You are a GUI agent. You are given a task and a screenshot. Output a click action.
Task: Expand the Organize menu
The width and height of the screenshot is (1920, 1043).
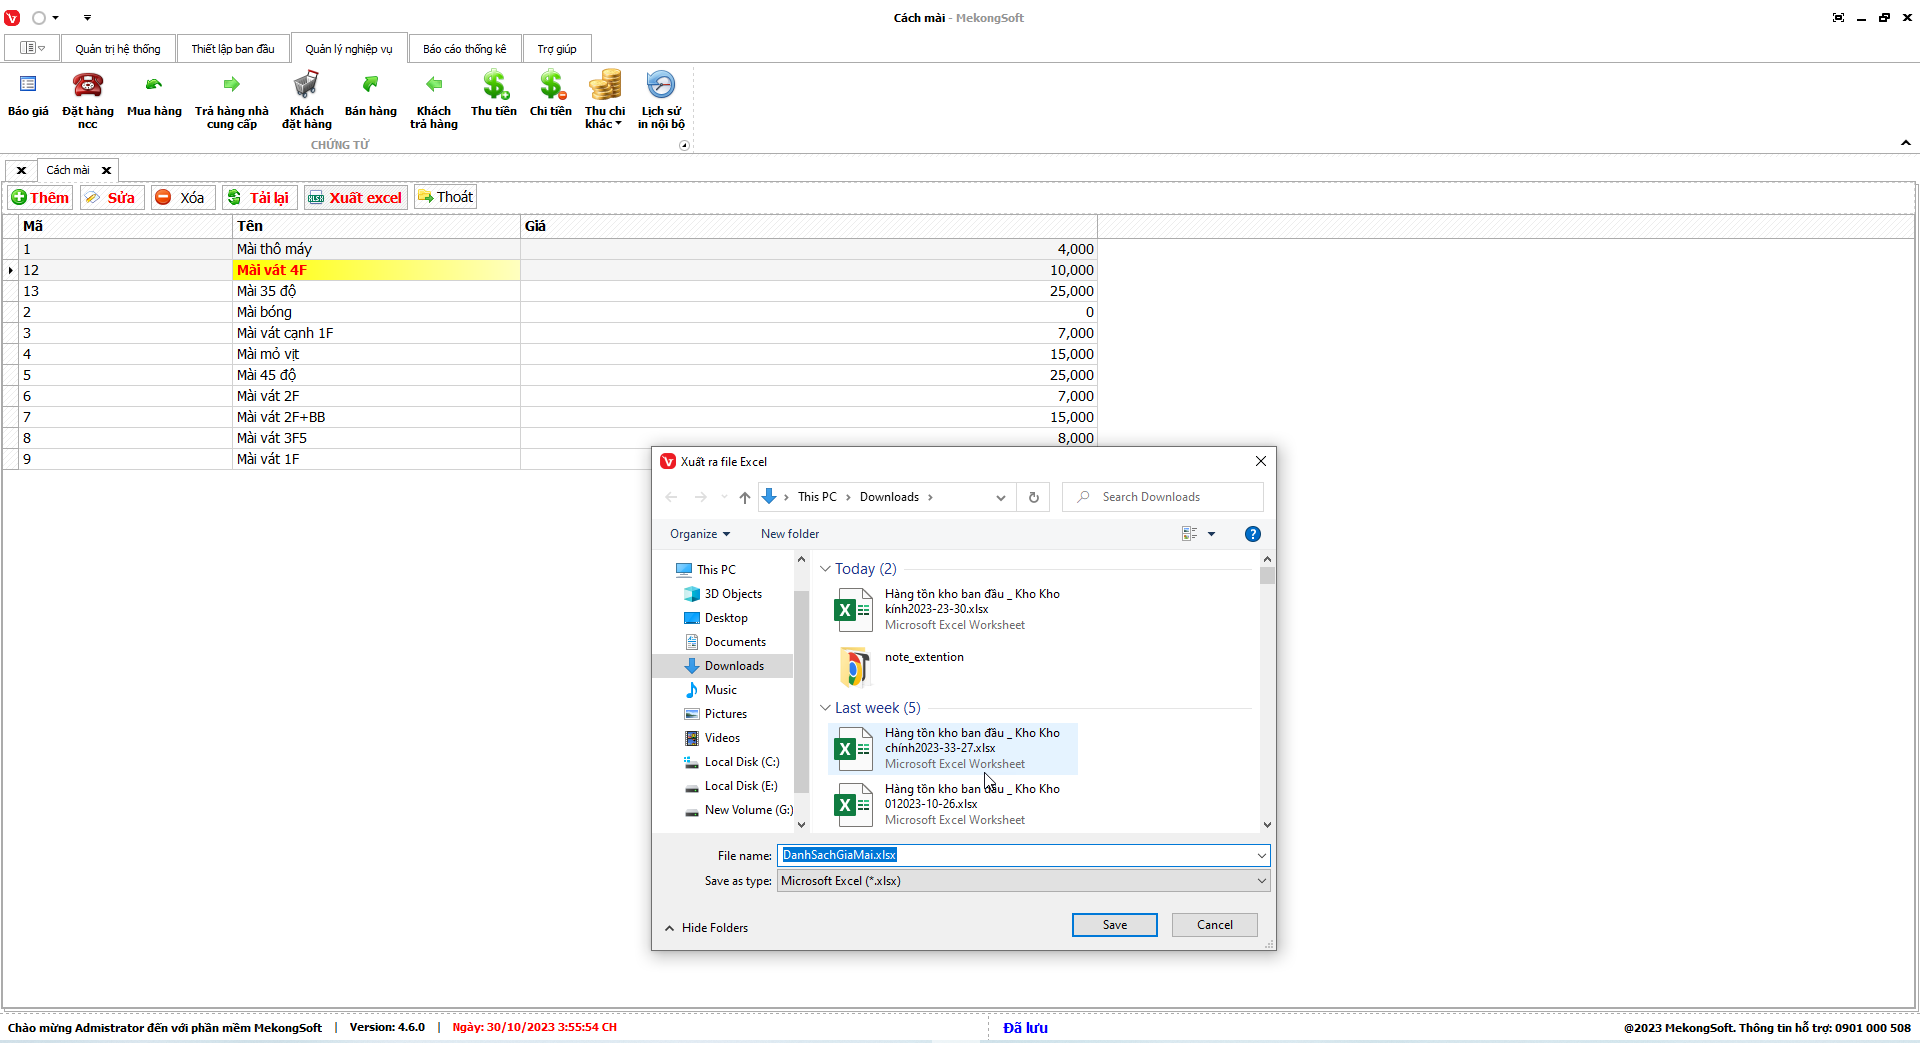699,534
